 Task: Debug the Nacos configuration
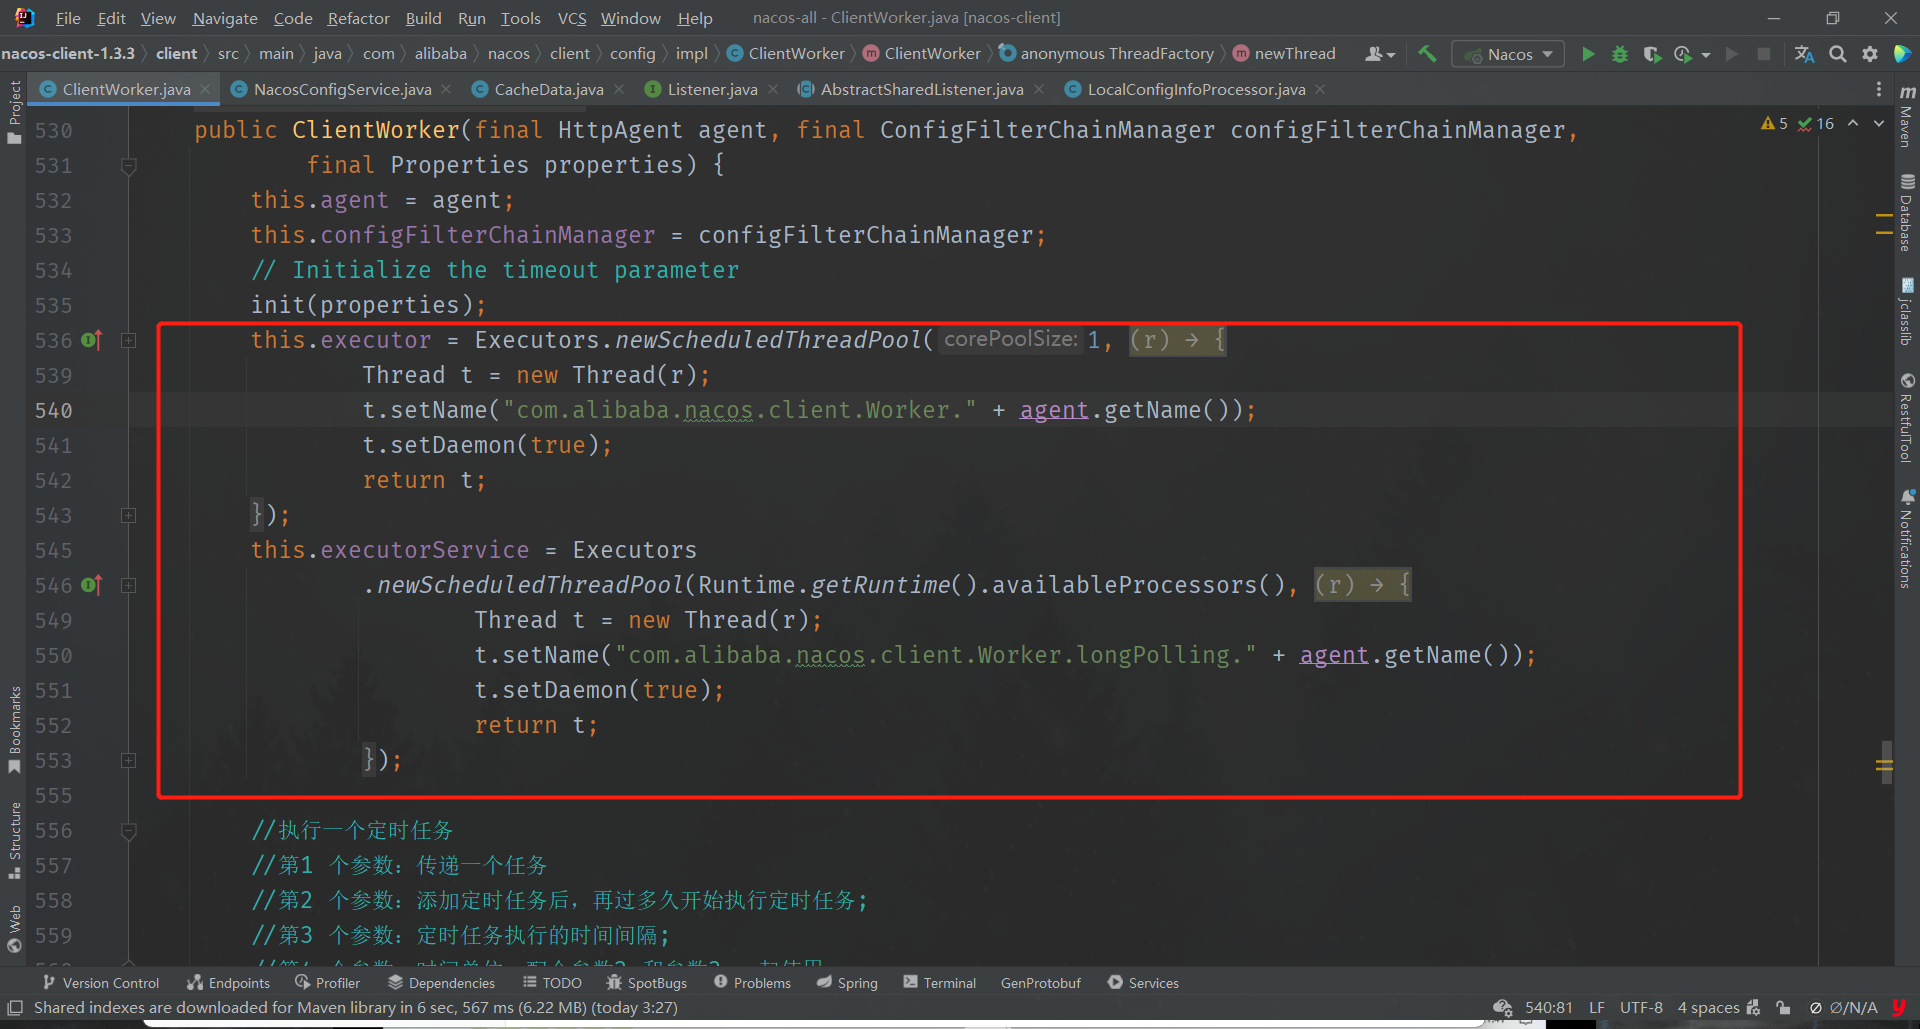pyautogui.click(x=1620, y=54)
